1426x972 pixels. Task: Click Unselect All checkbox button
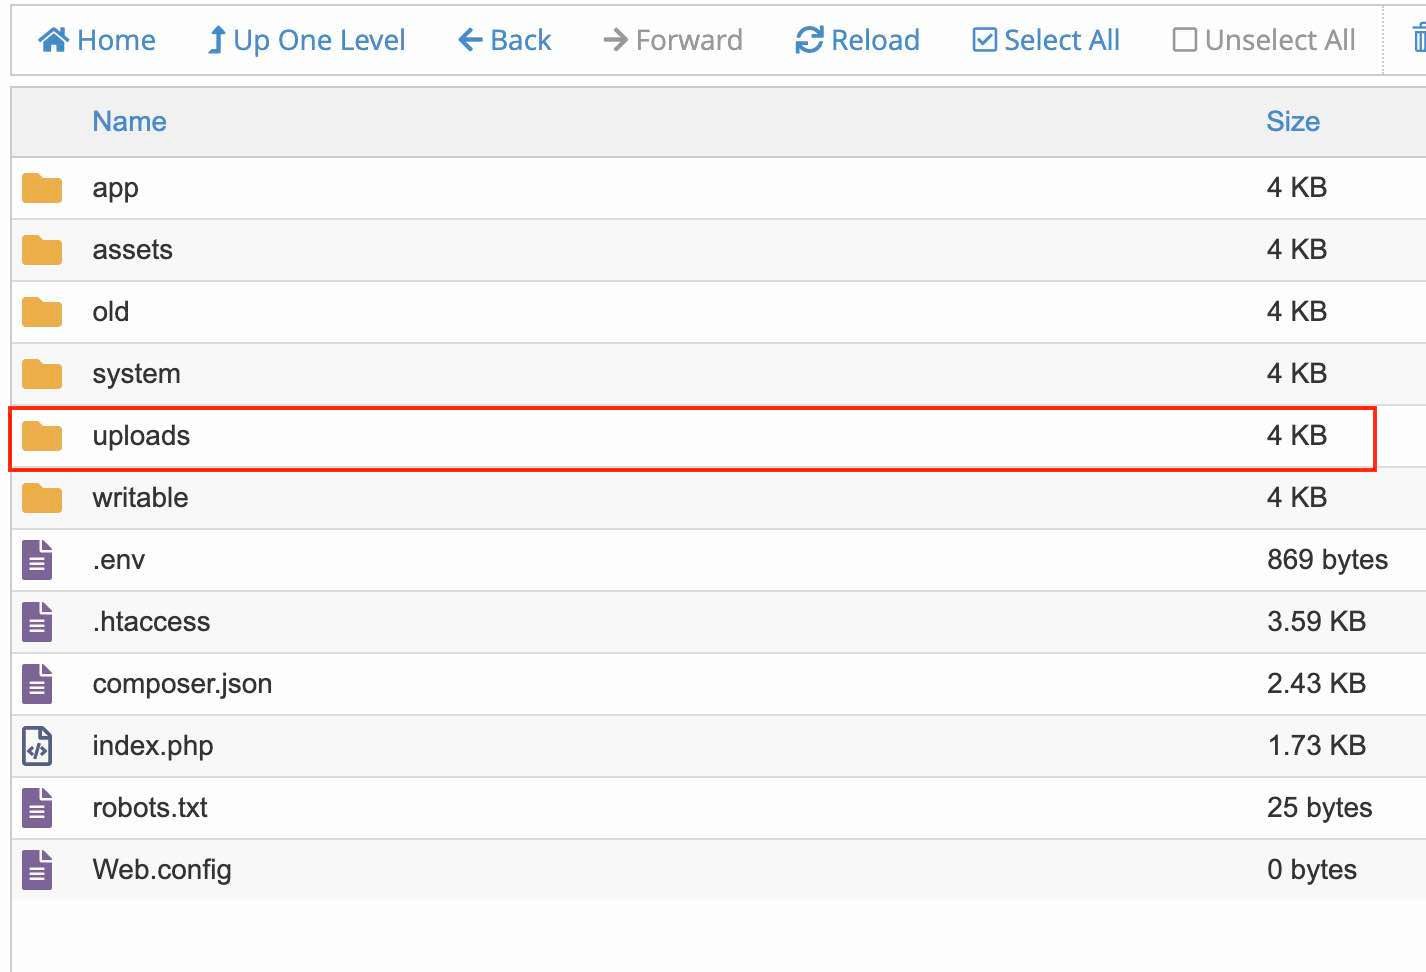(1264, 40)
